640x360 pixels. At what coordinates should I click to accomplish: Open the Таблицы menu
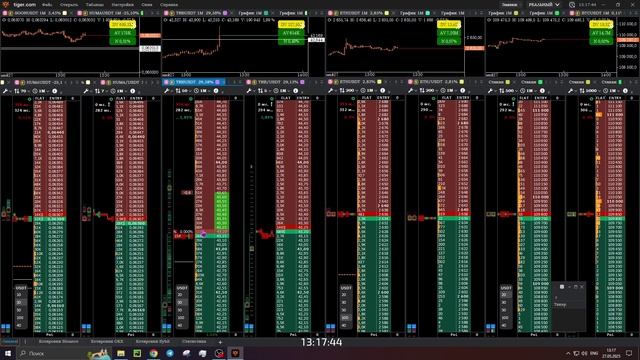(95, 5)
